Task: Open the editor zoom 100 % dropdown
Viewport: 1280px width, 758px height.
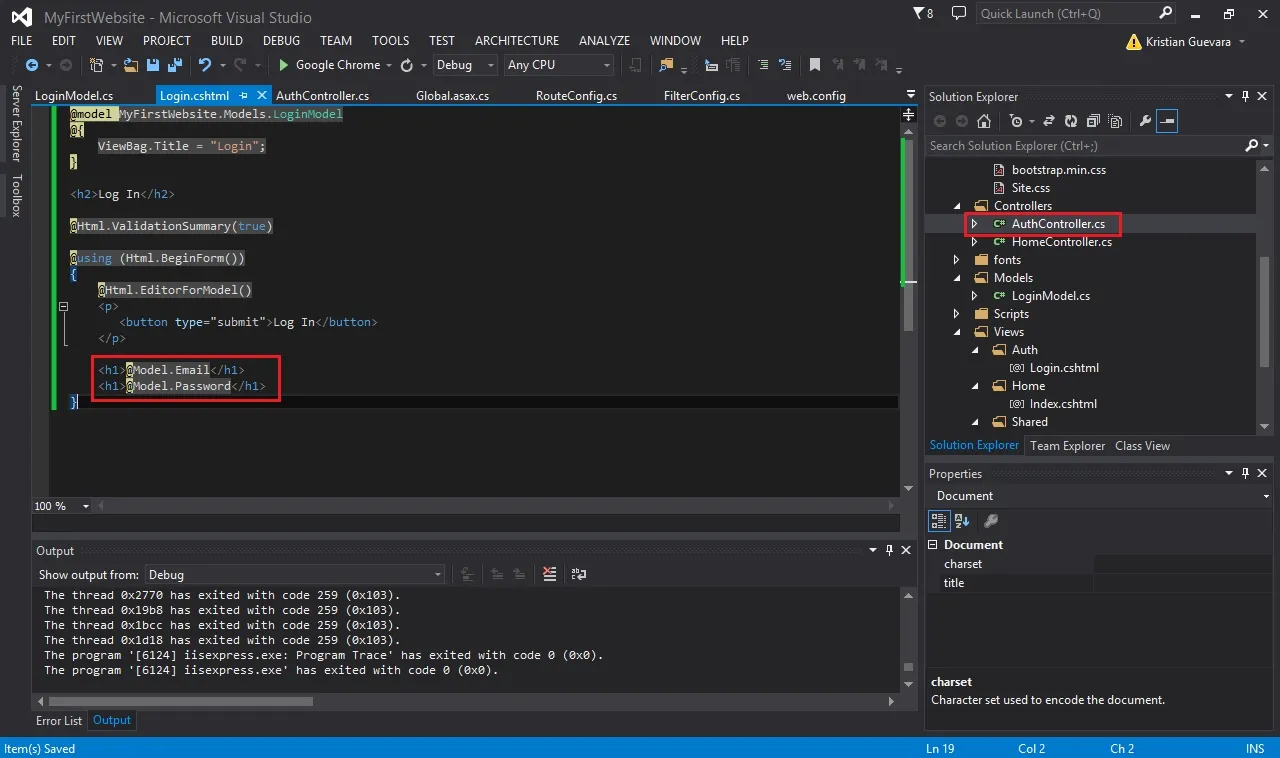Action: click(63, 506)
